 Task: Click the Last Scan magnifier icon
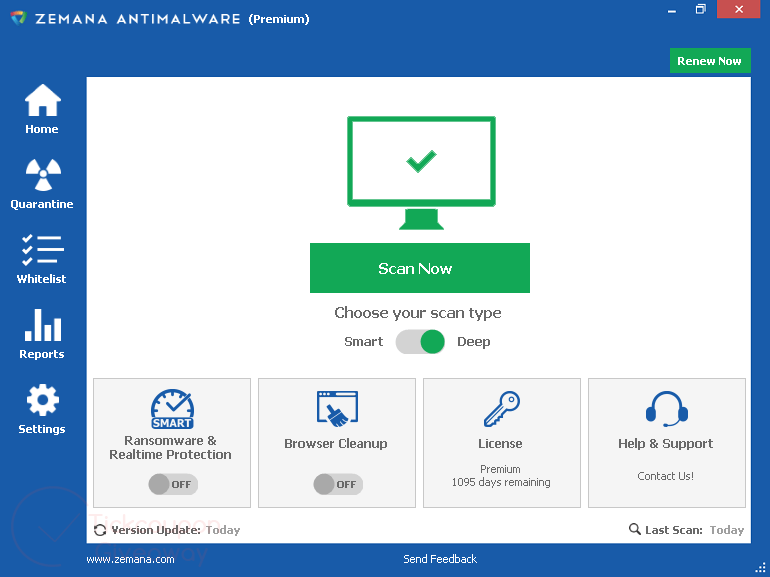click(634, 529)
